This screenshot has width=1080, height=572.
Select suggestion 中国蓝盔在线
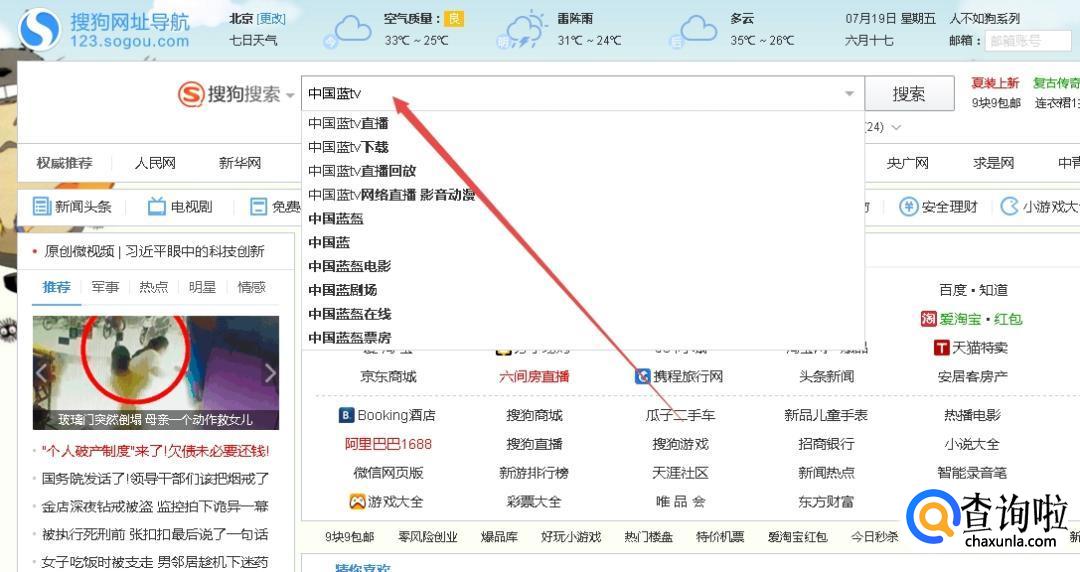(349, 314)
